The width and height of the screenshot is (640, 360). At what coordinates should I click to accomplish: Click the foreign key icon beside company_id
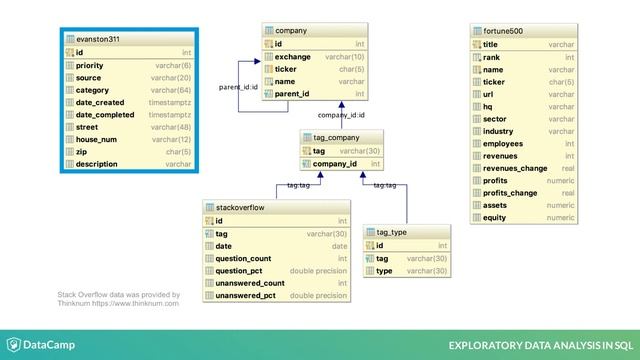pyautogui.click(x=307, y=164)
